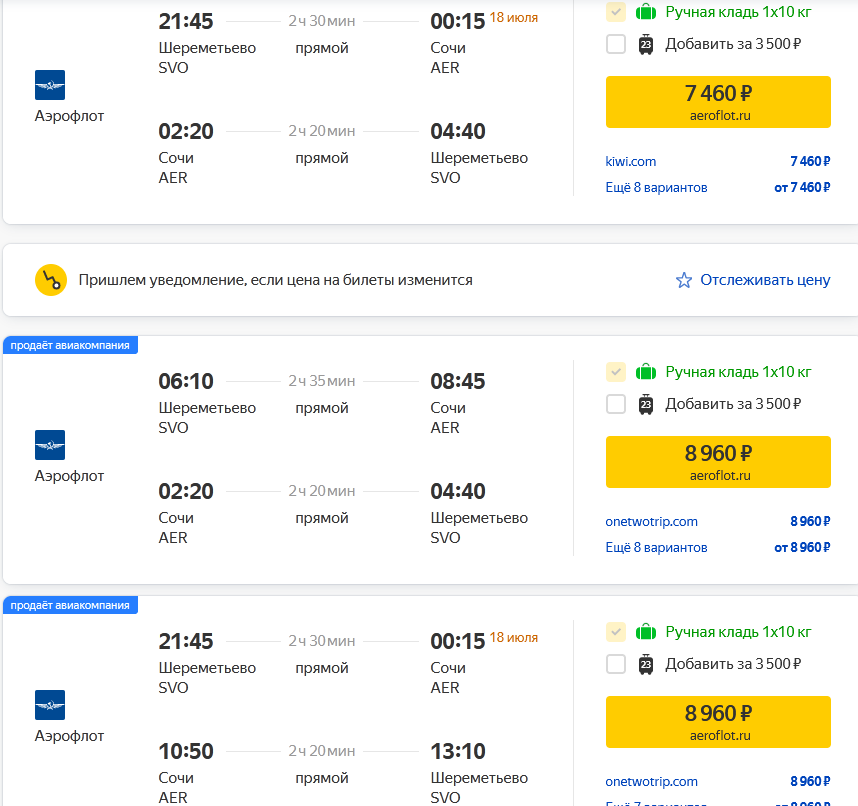
Task: Open the onetwotrip.com link in the 06:10 flight card
Action: [652, 521]
